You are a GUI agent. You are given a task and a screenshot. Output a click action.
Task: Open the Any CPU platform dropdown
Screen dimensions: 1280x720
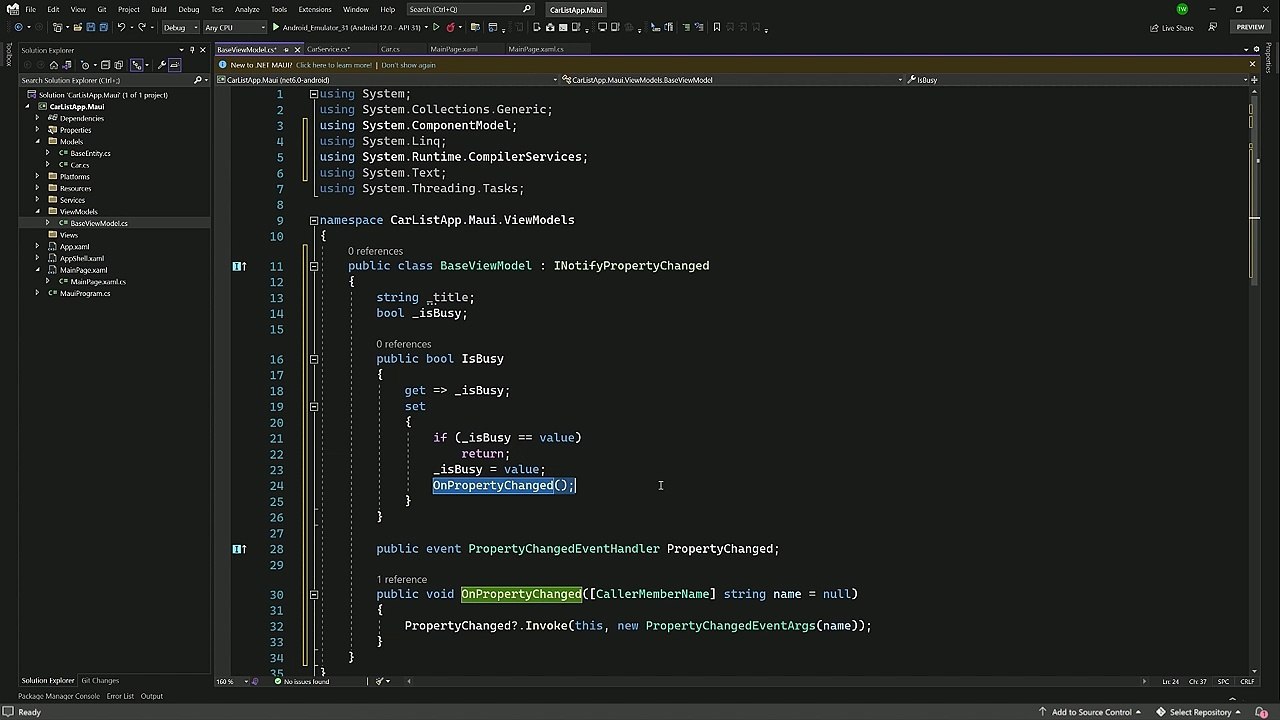click(234, 27)
